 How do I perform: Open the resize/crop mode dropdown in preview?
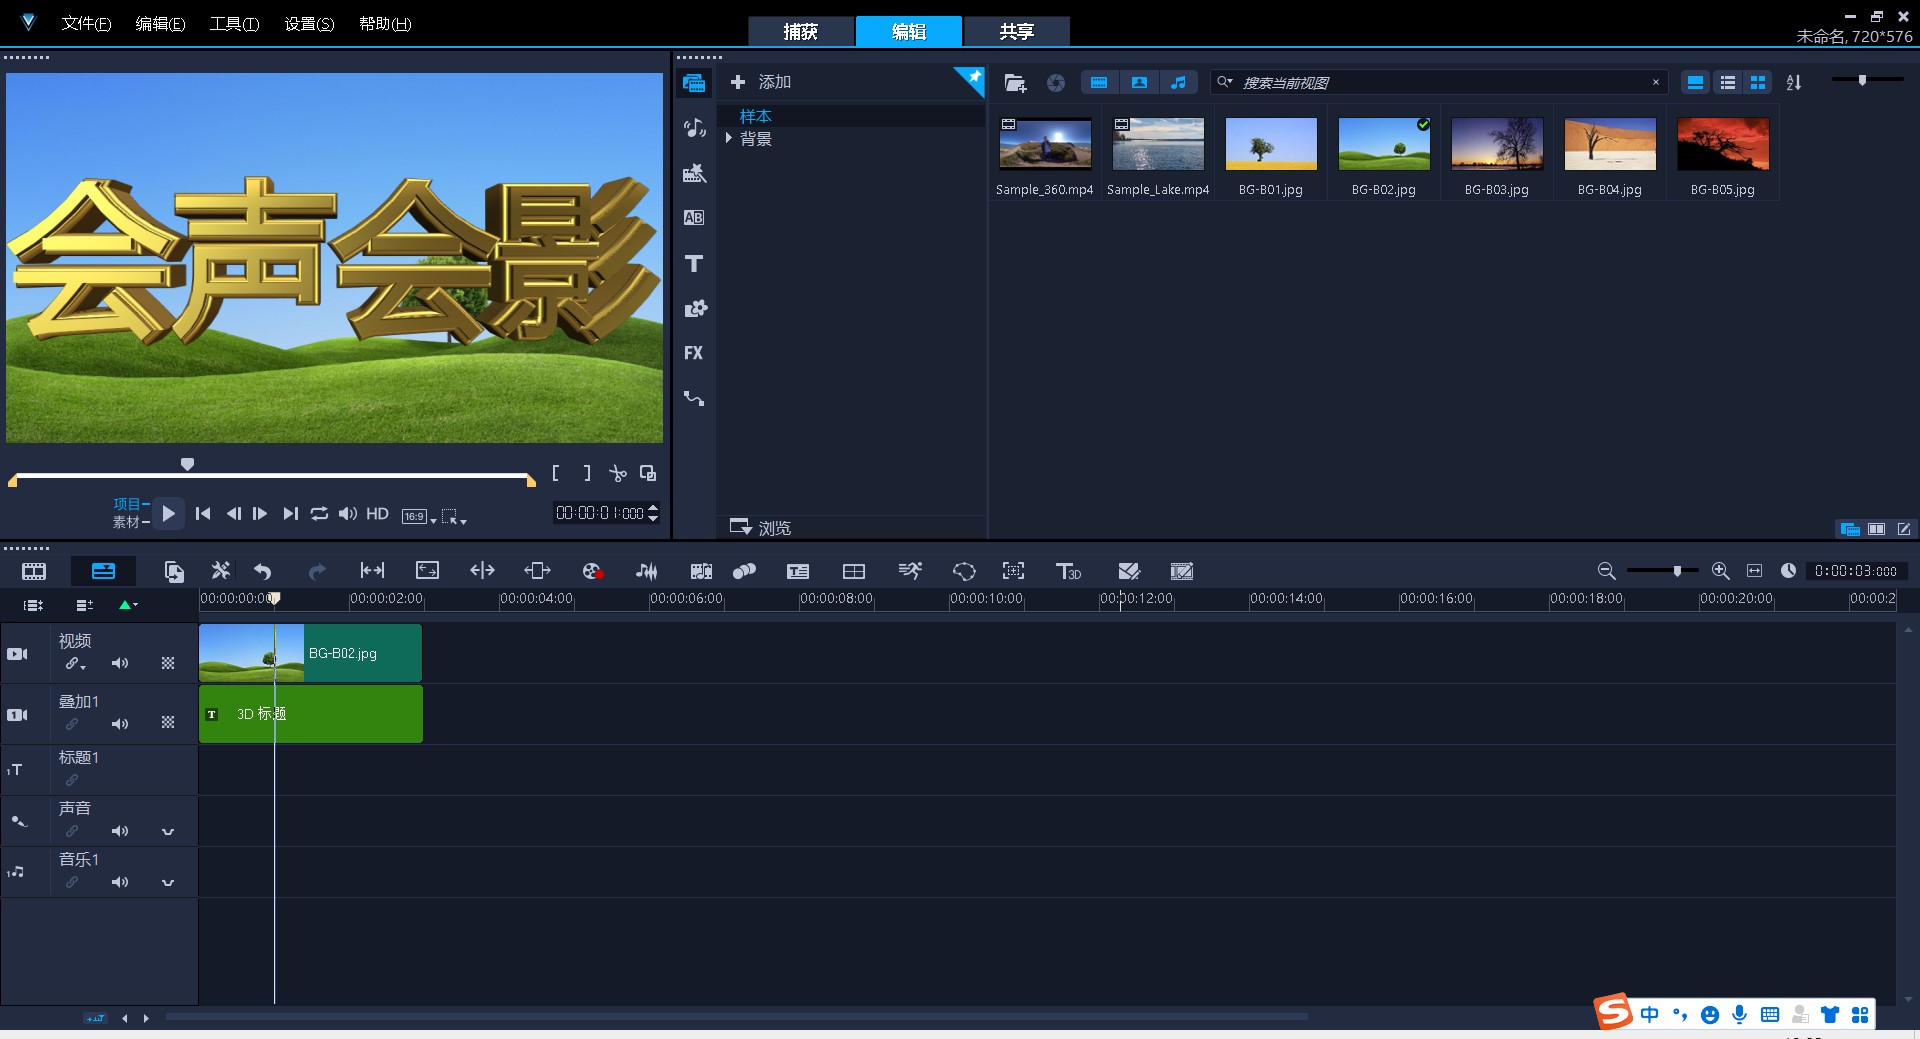coord(454,516)
